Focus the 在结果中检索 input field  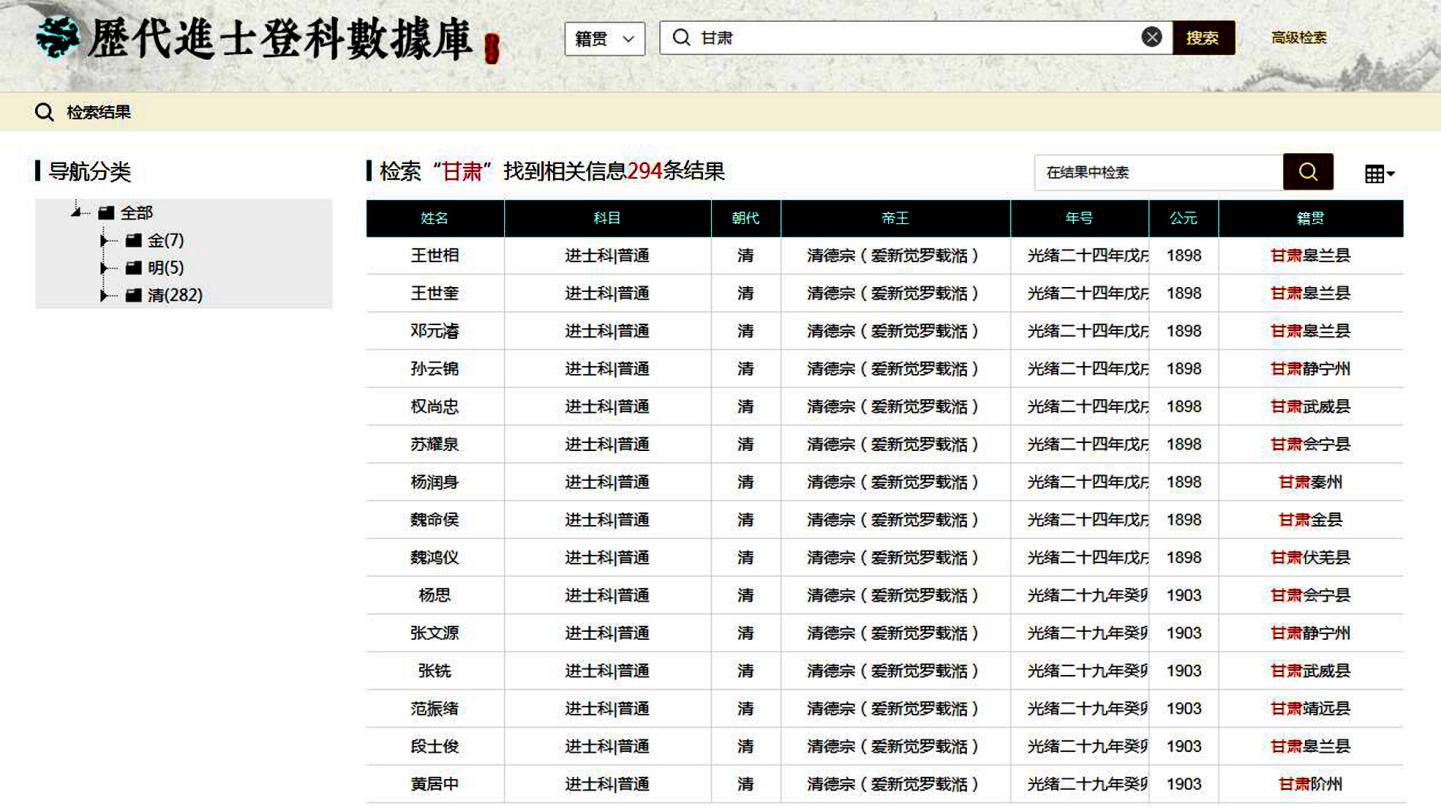(1158, 172)
